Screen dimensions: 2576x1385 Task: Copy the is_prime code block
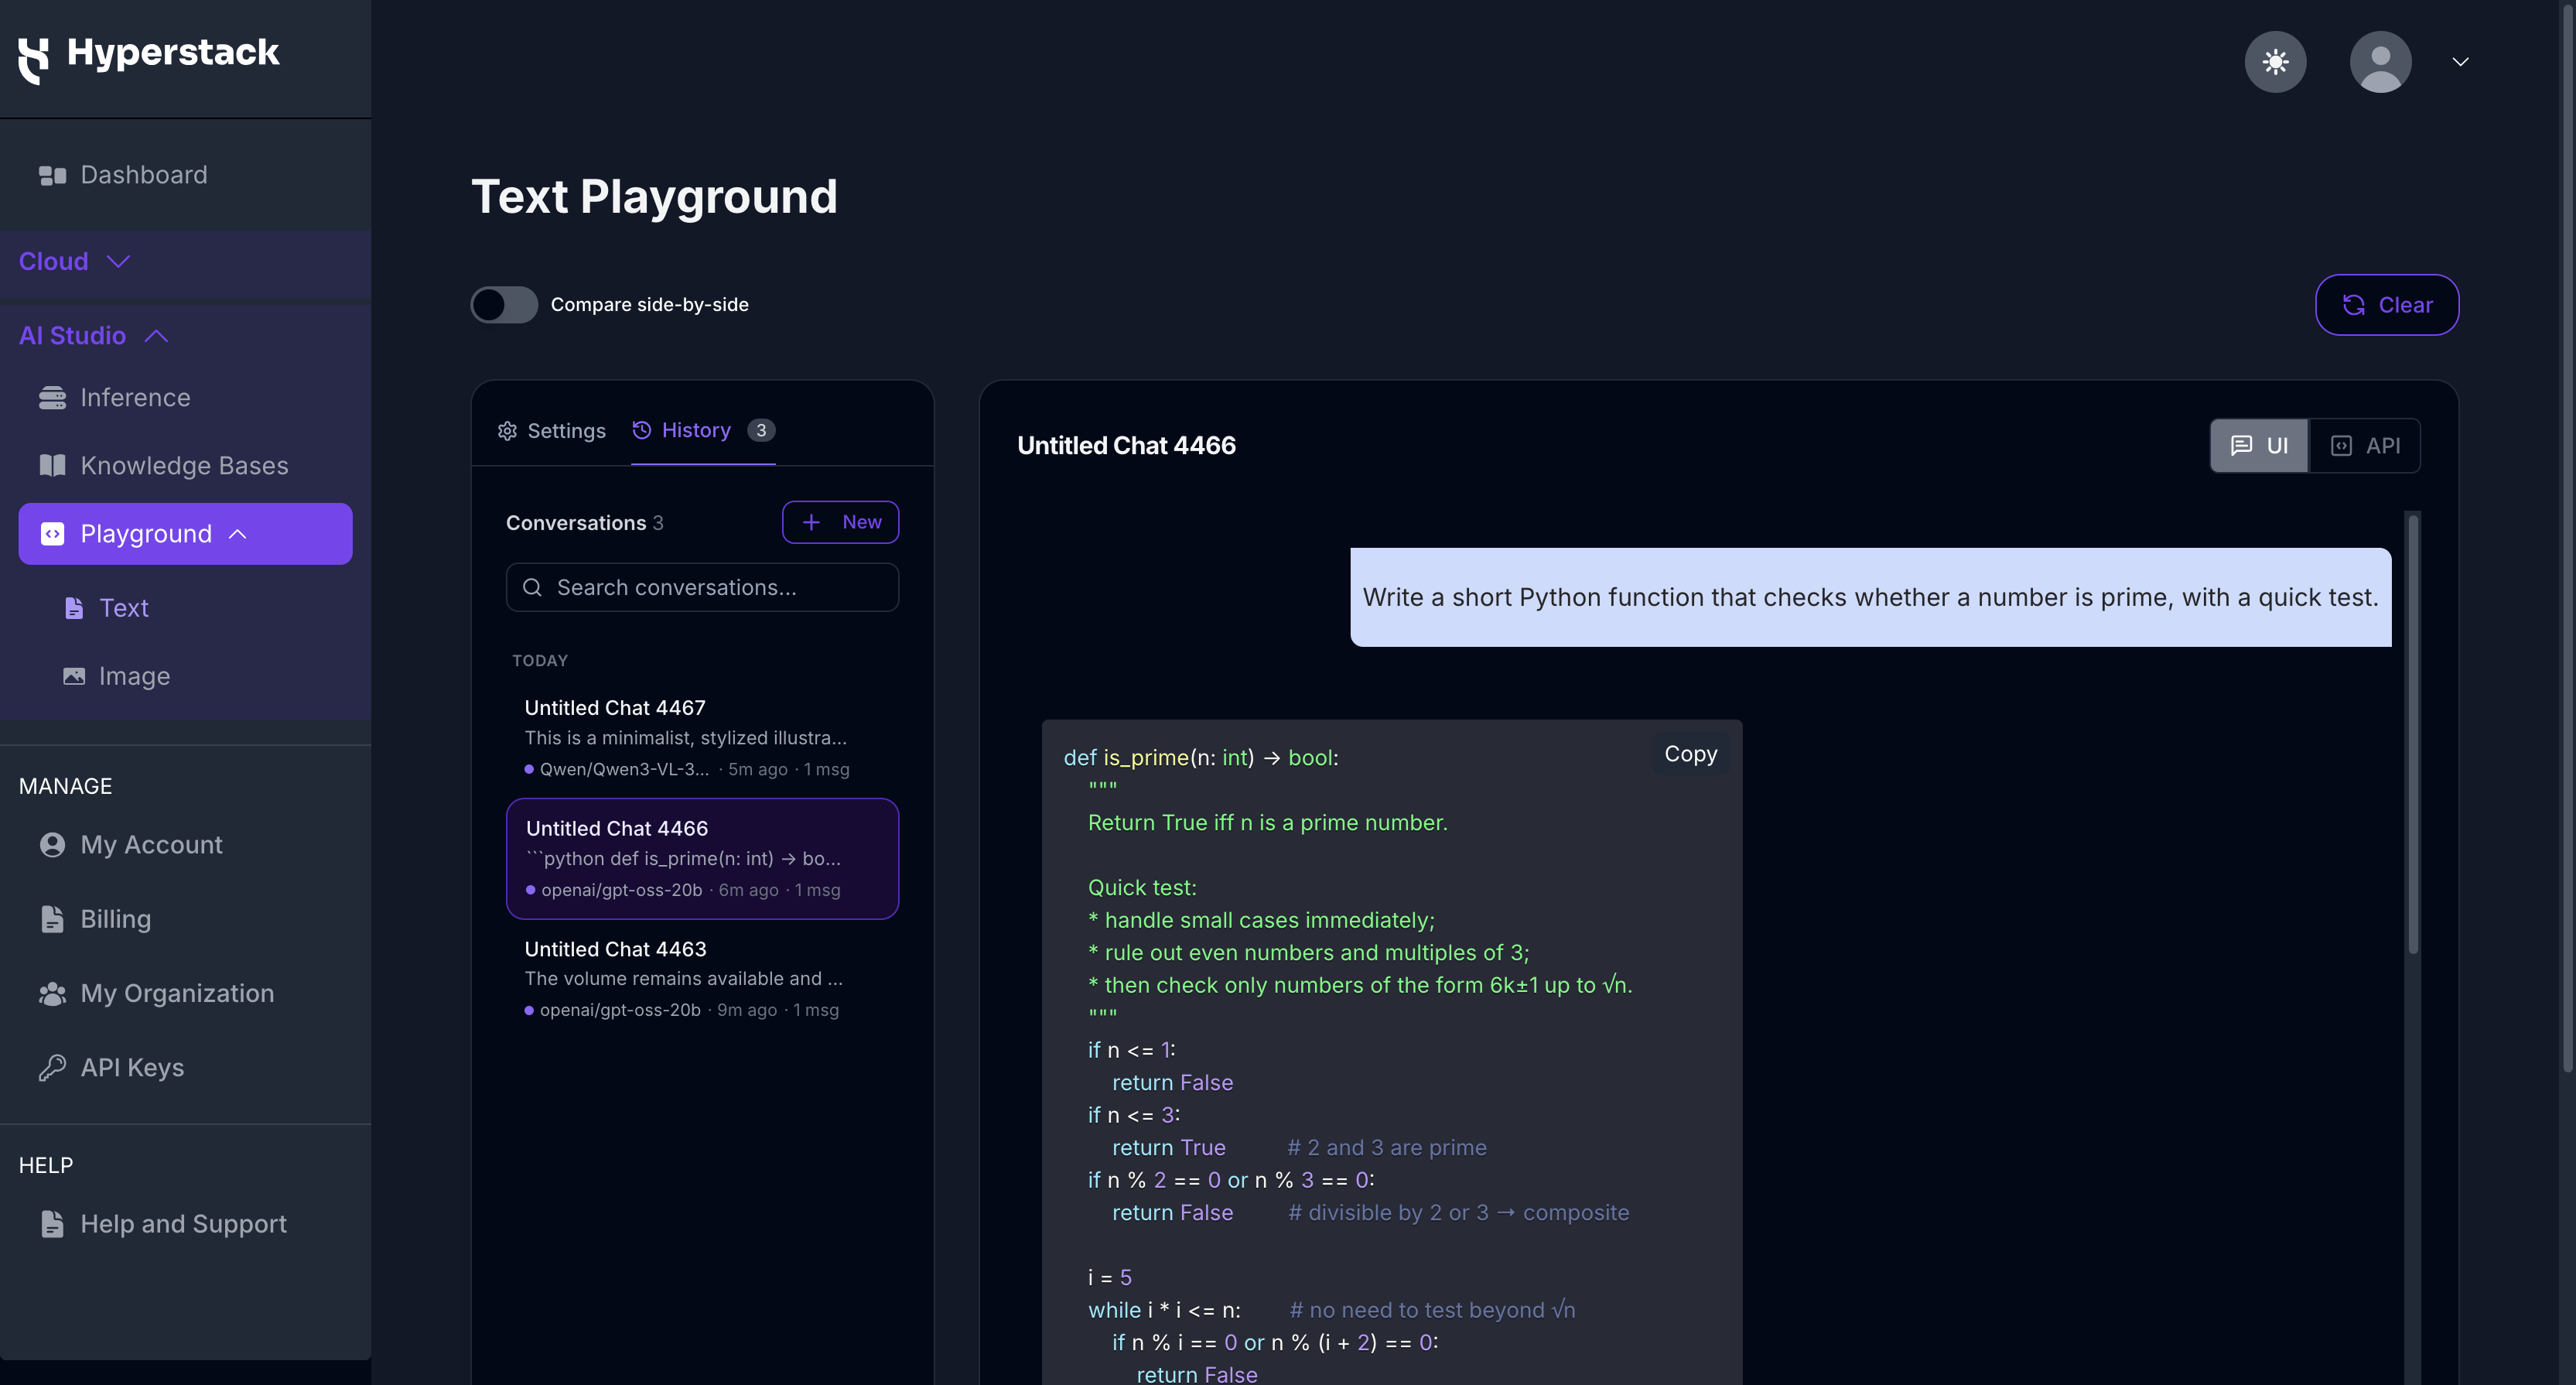1690,754
